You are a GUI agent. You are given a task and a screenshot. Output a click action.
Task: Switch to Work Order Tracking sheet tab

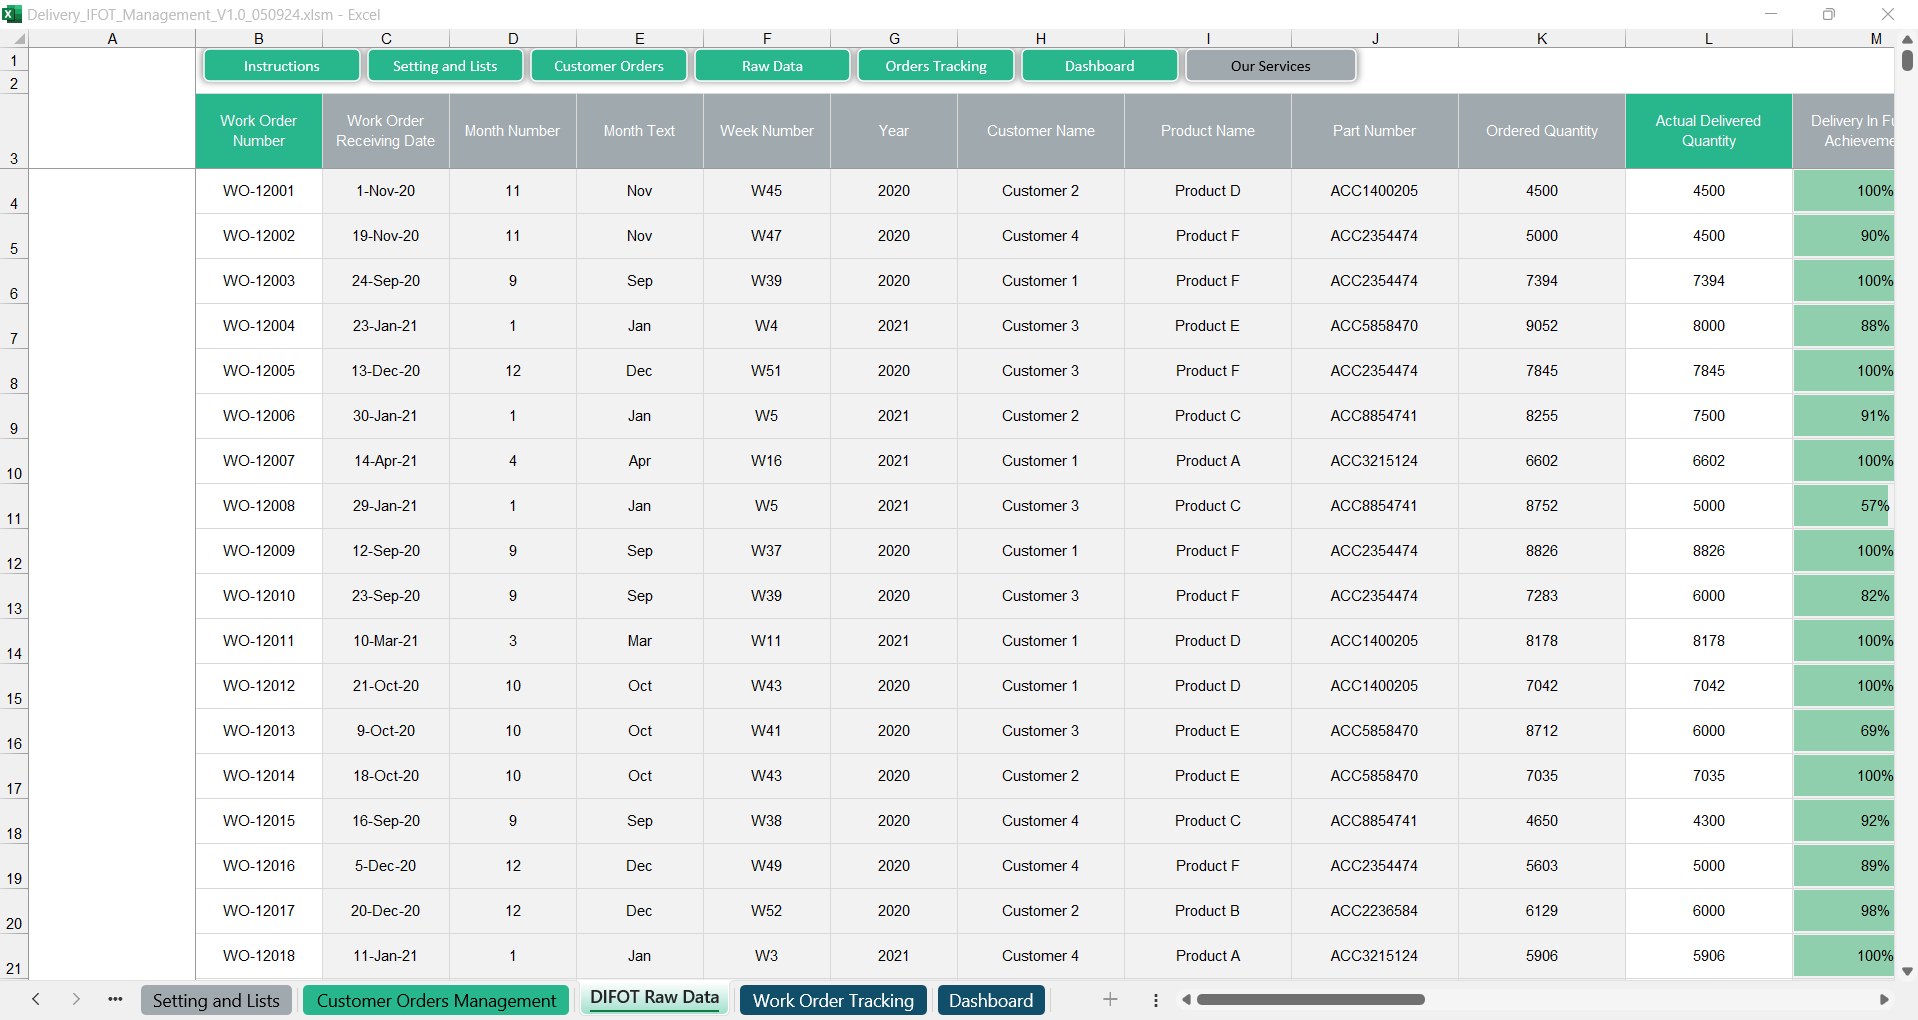tap(832, 1000)
